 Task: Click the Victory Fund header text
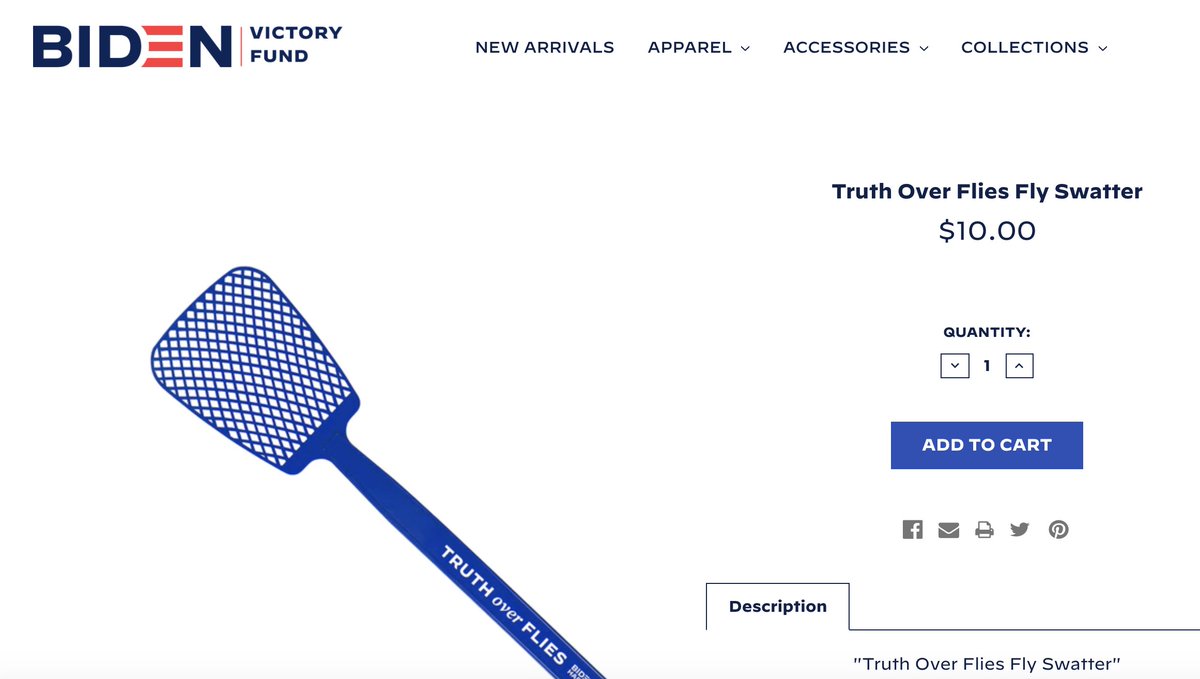click(x=295, y=44)
